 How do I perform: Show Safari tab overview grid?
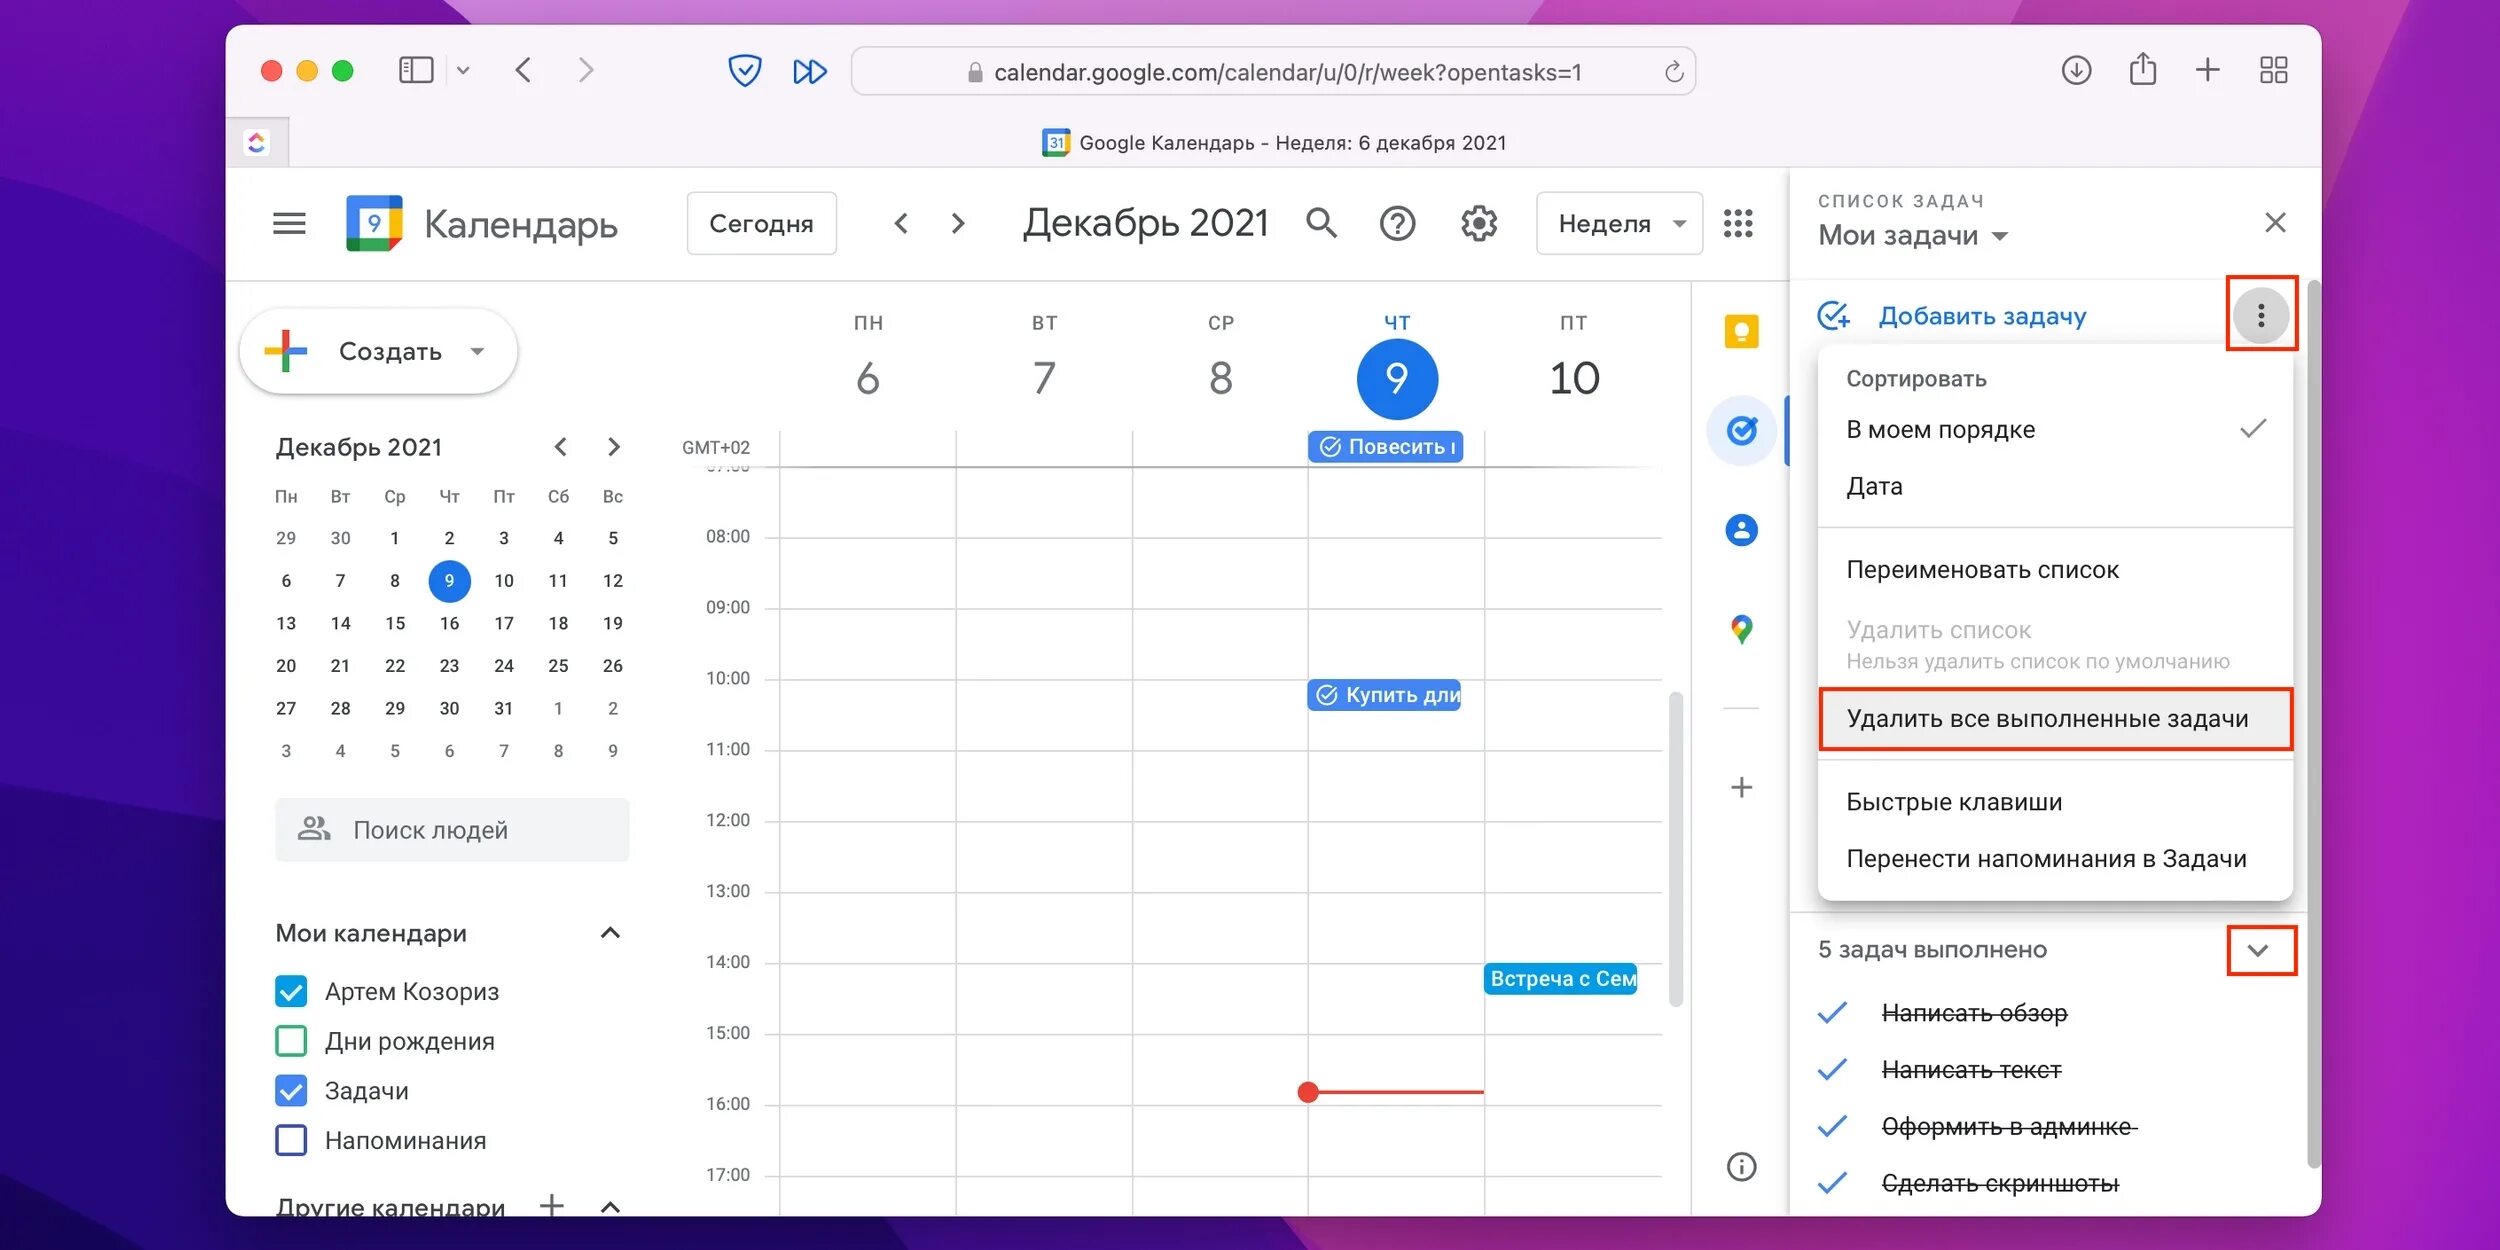click(x=2273, y=69)
